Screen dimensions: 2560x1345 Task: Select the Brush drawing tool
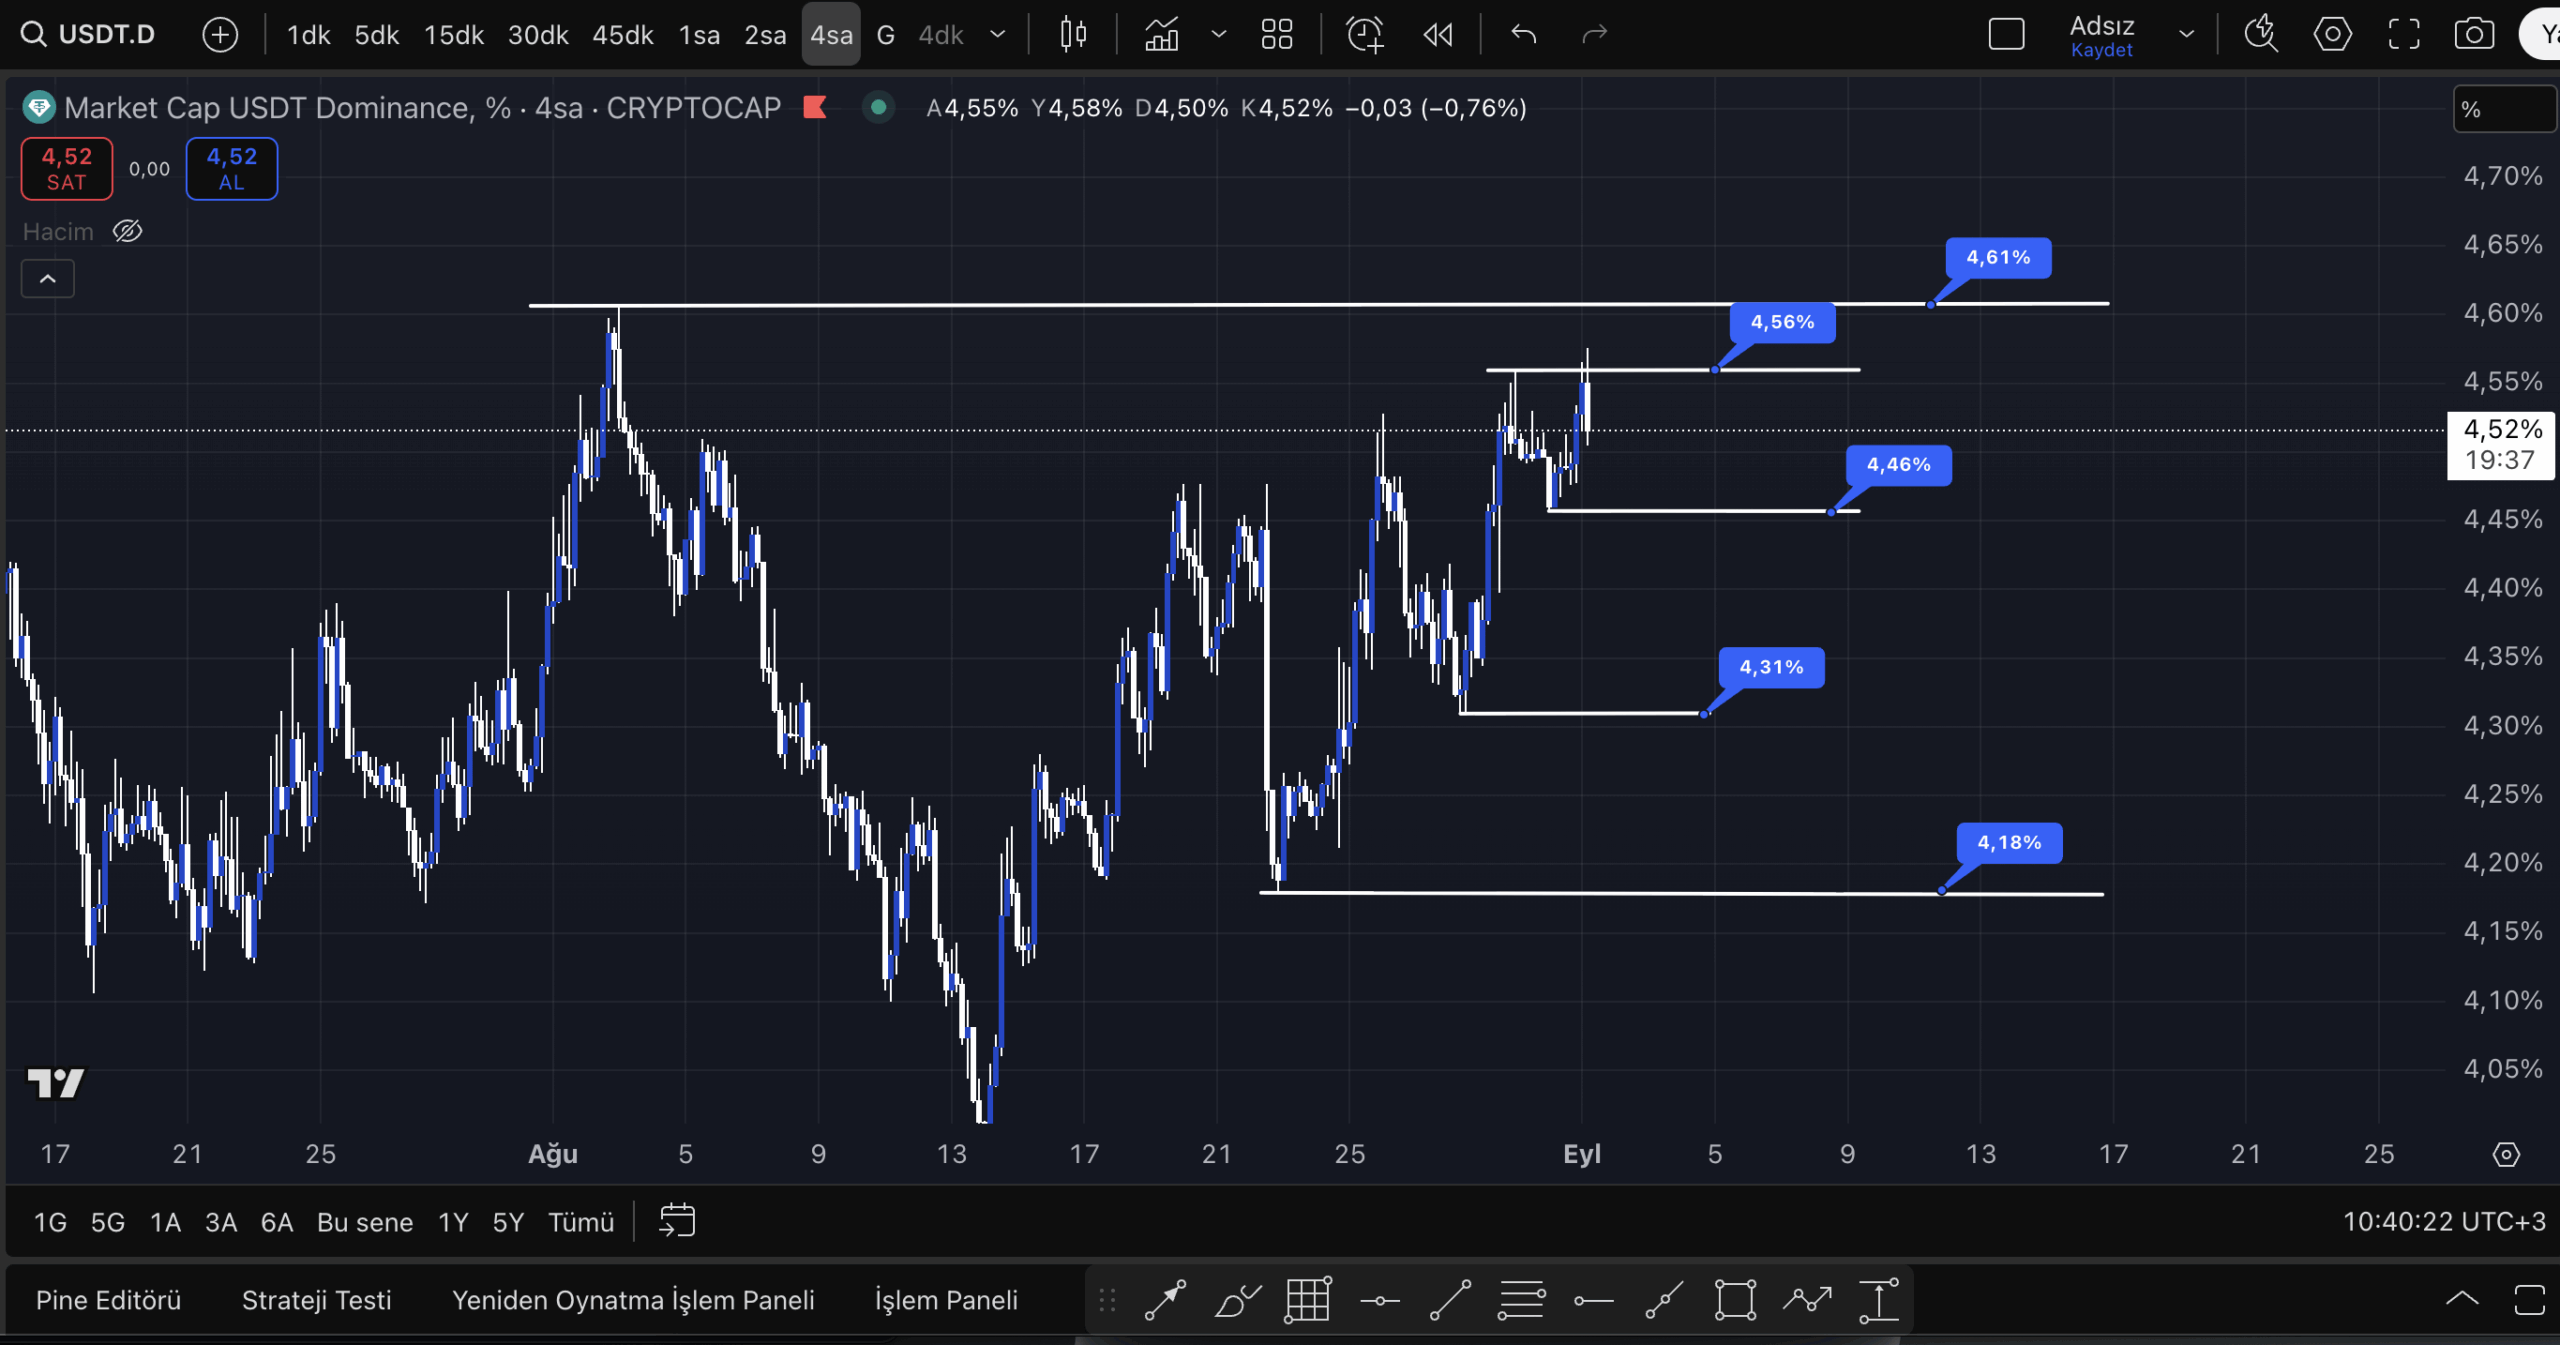tap(1235, 1300)
